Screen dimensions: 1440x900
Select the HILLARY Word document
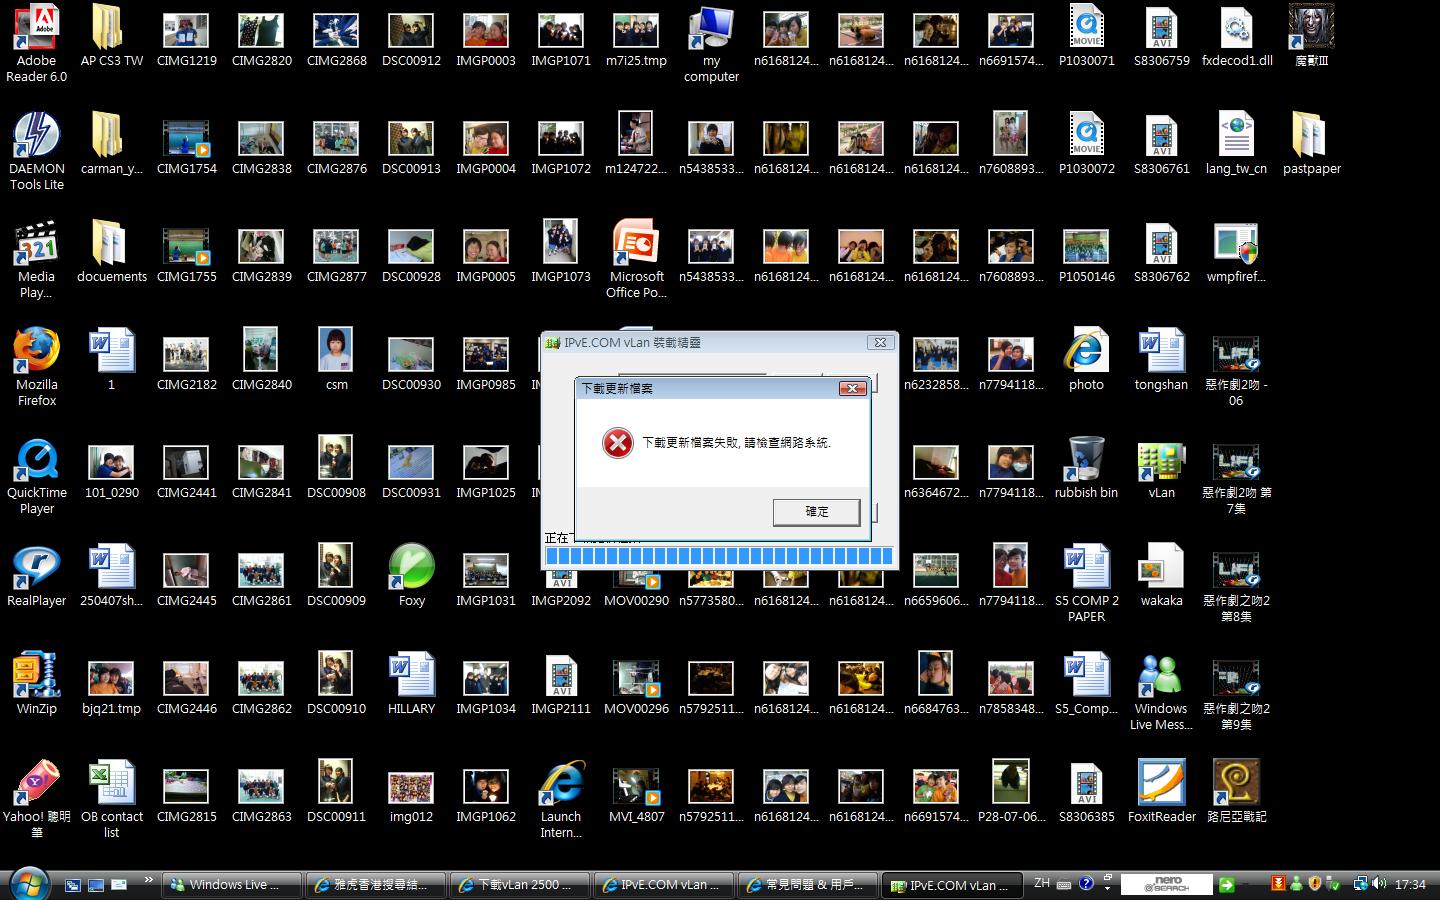(x=412, y=685)
